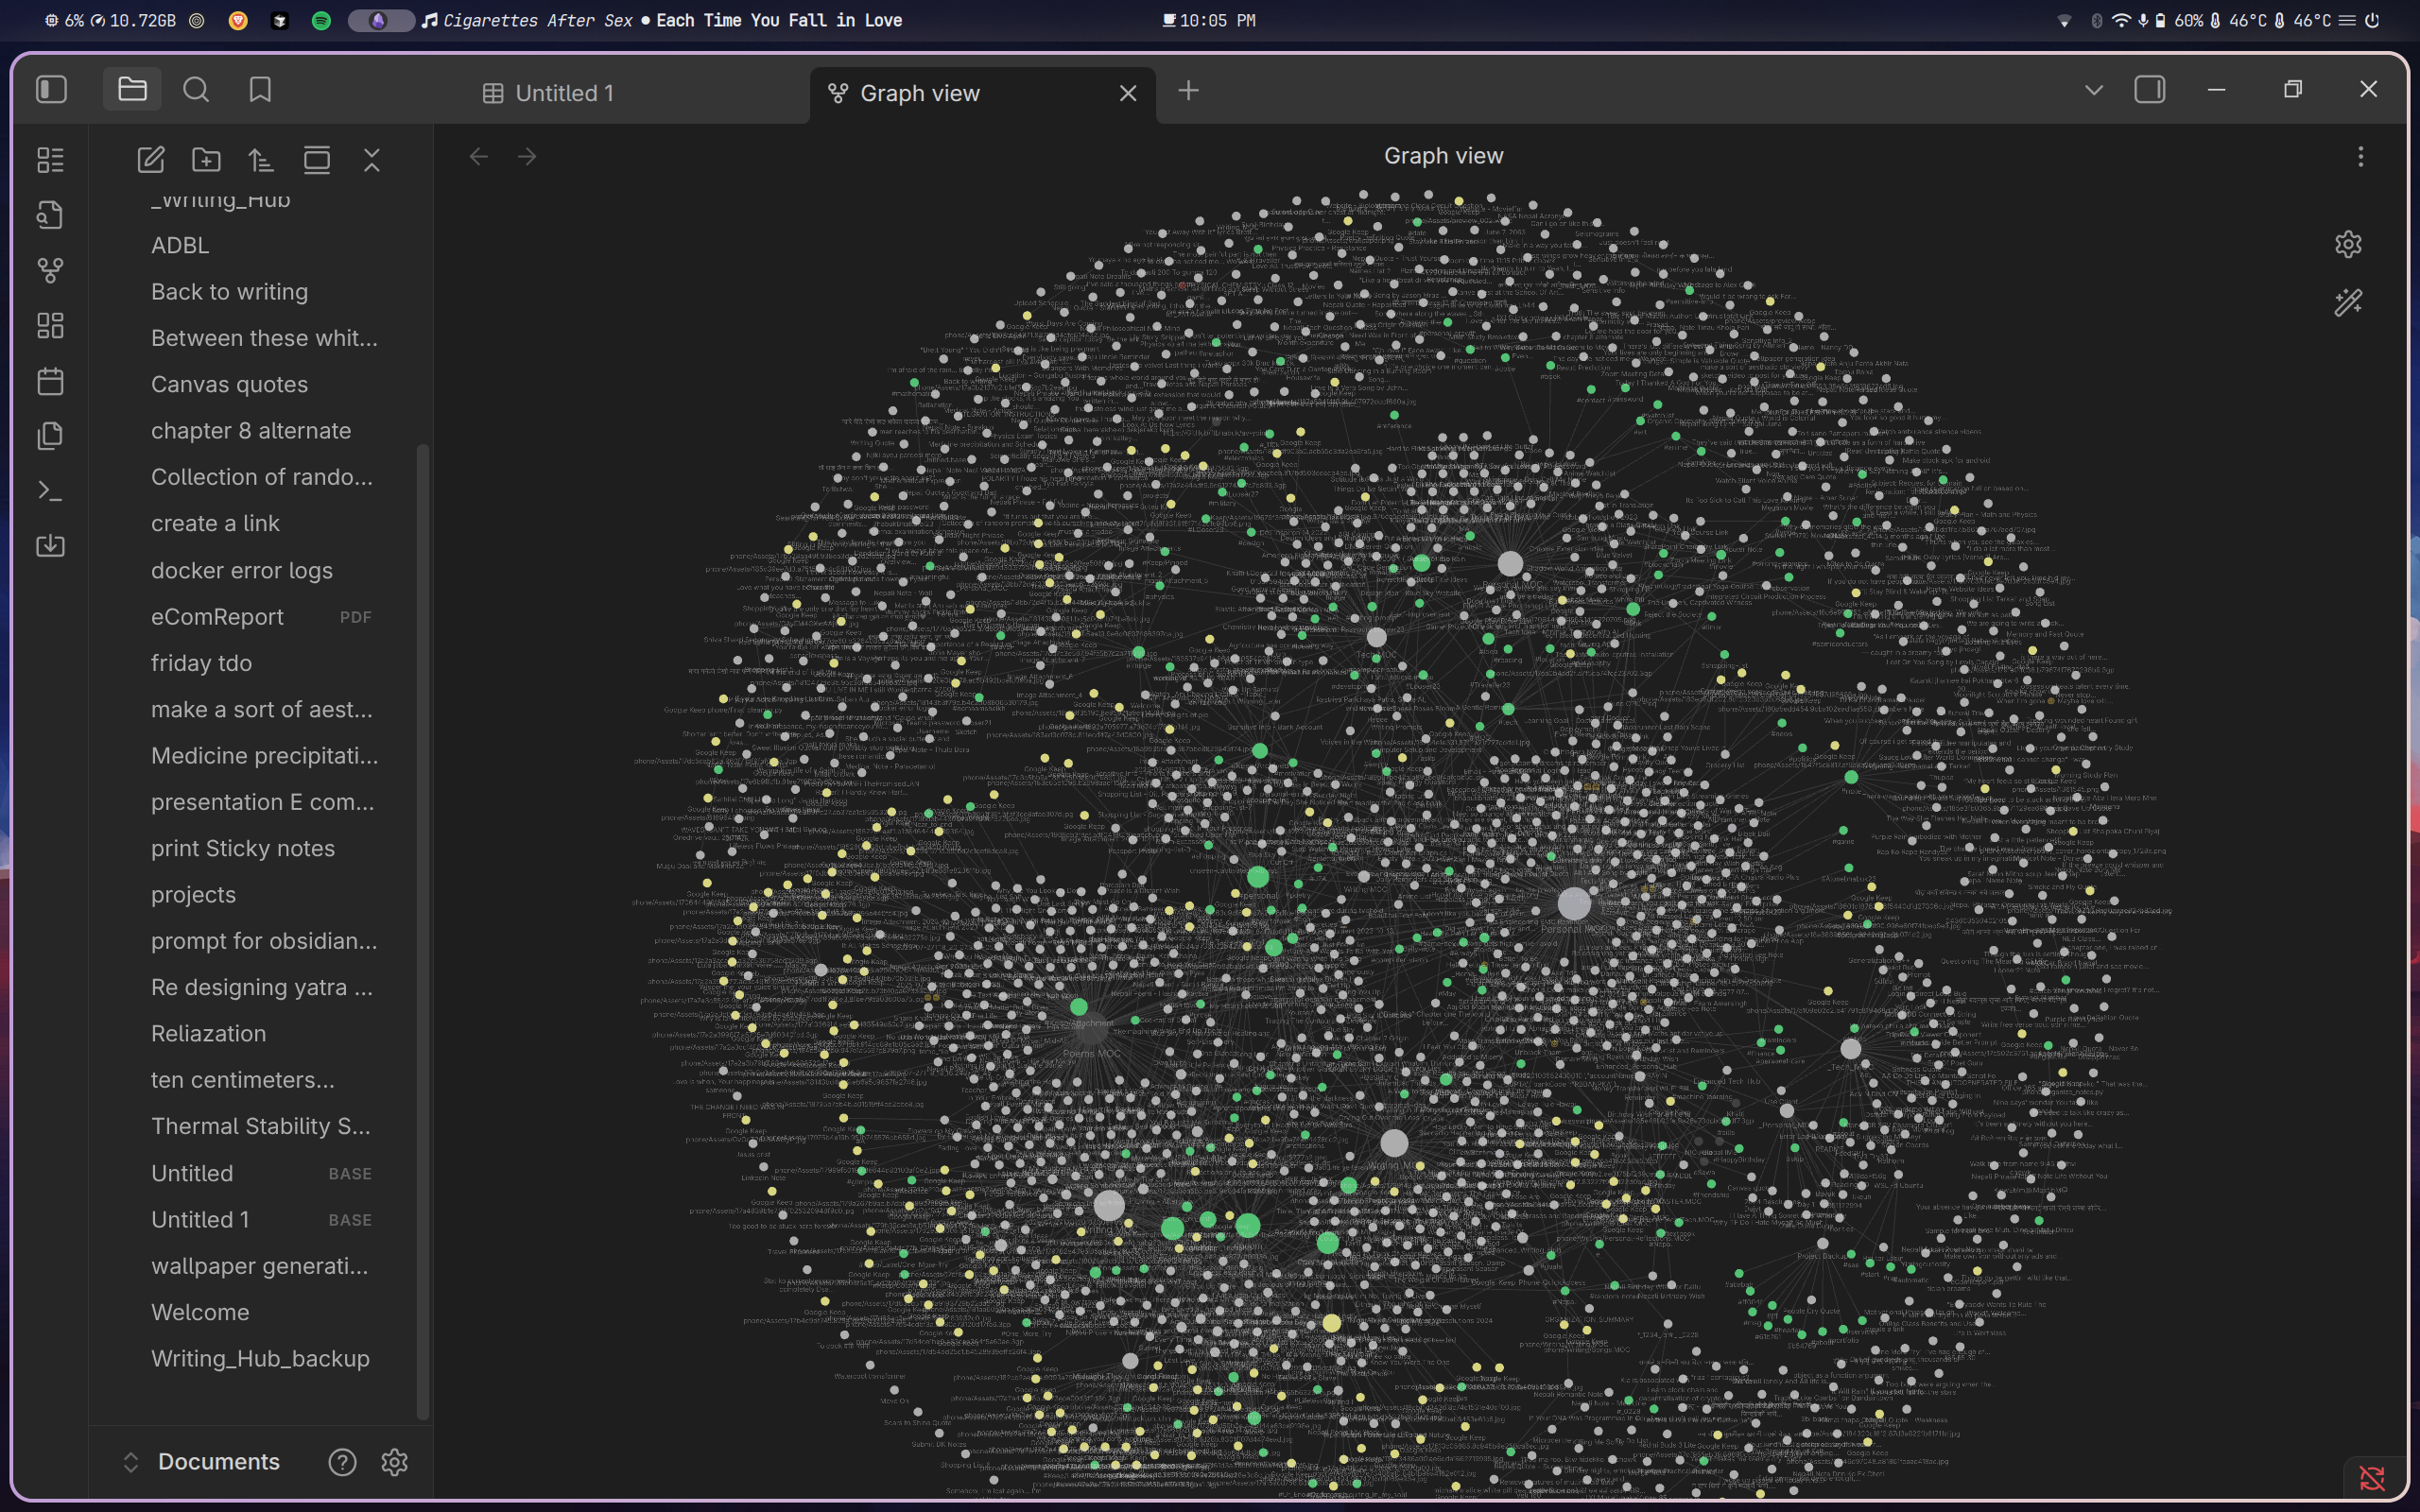Click new note icon in file explorer
The width and height of the screenshot is (2420, 1512).
coord(151,160)
